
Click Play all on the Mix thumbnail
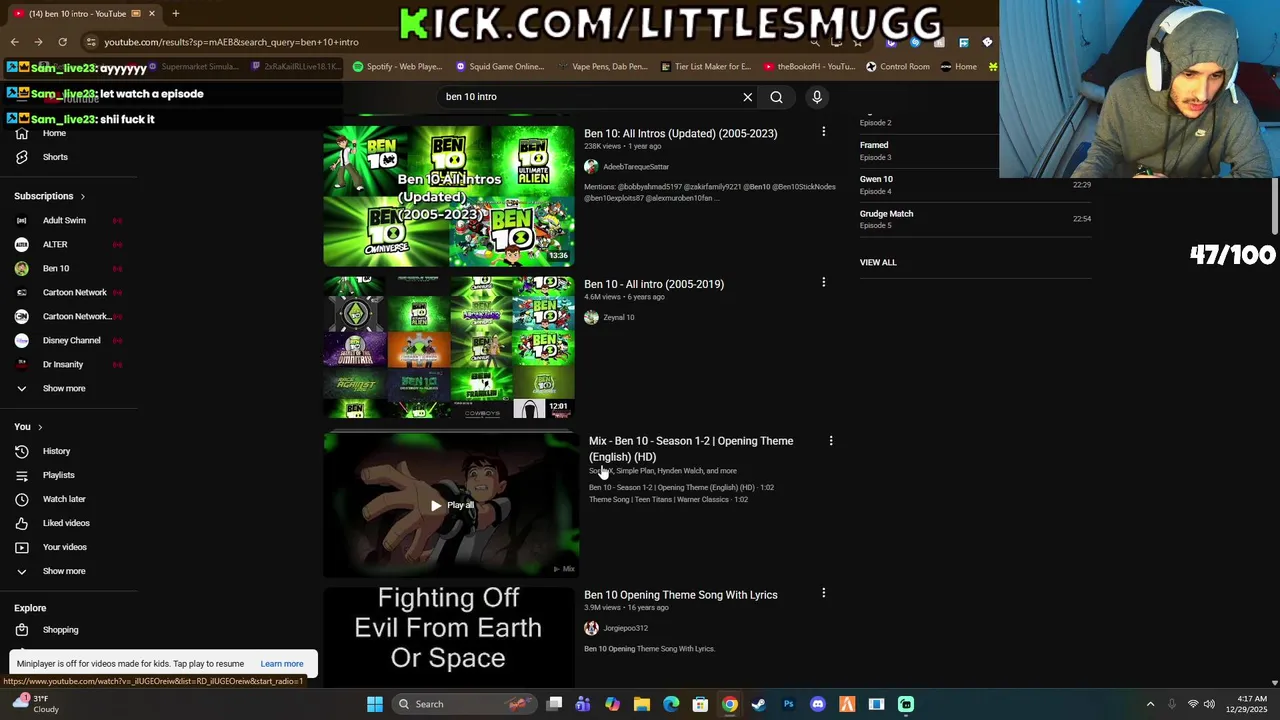452,505
